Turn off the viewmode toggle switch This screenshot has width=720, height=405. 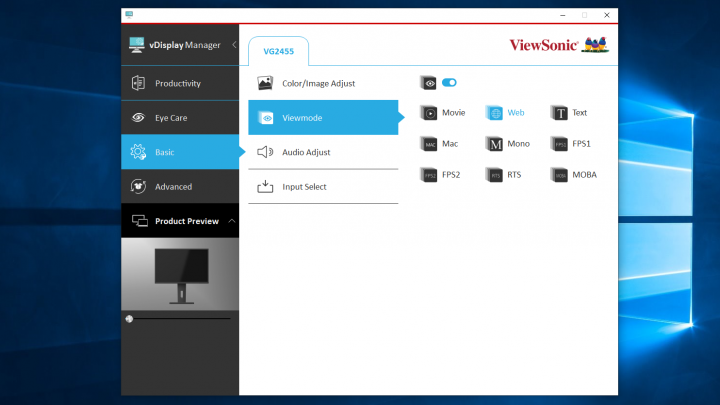(x=449, y=83)
